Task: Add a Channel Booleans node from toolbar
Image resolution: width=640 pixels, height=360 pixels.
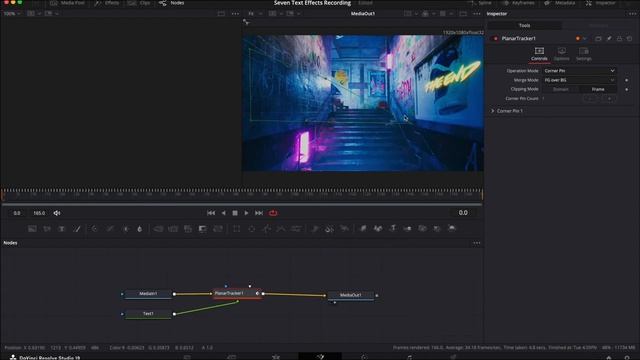Action: 173,229
